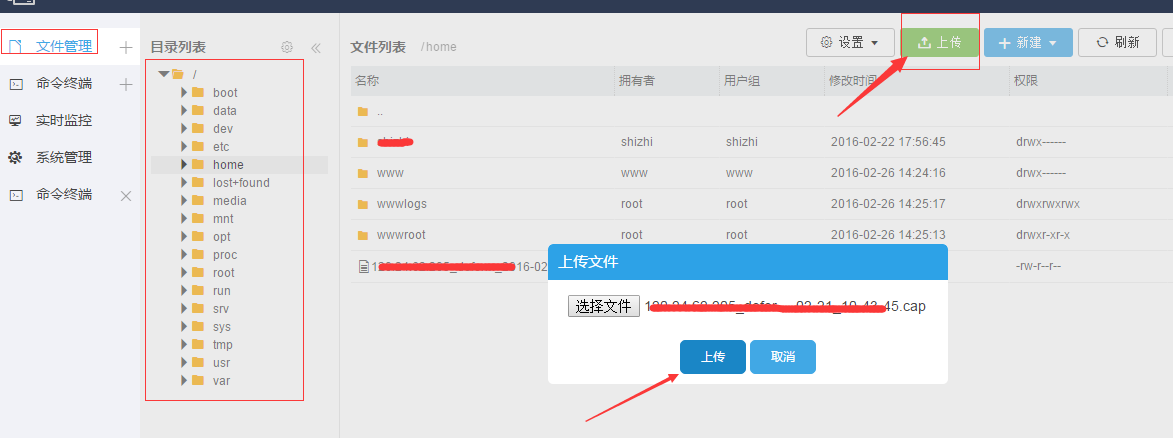Image resolution: width=1173 pixels, height=438 pixels.
Task: Select the root folder in the tree
Action: coord(223,273)
